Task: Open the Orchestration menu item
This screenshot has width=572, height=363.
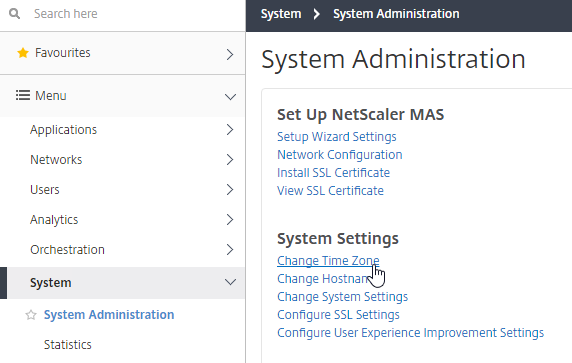Action: tap(67, 250)
